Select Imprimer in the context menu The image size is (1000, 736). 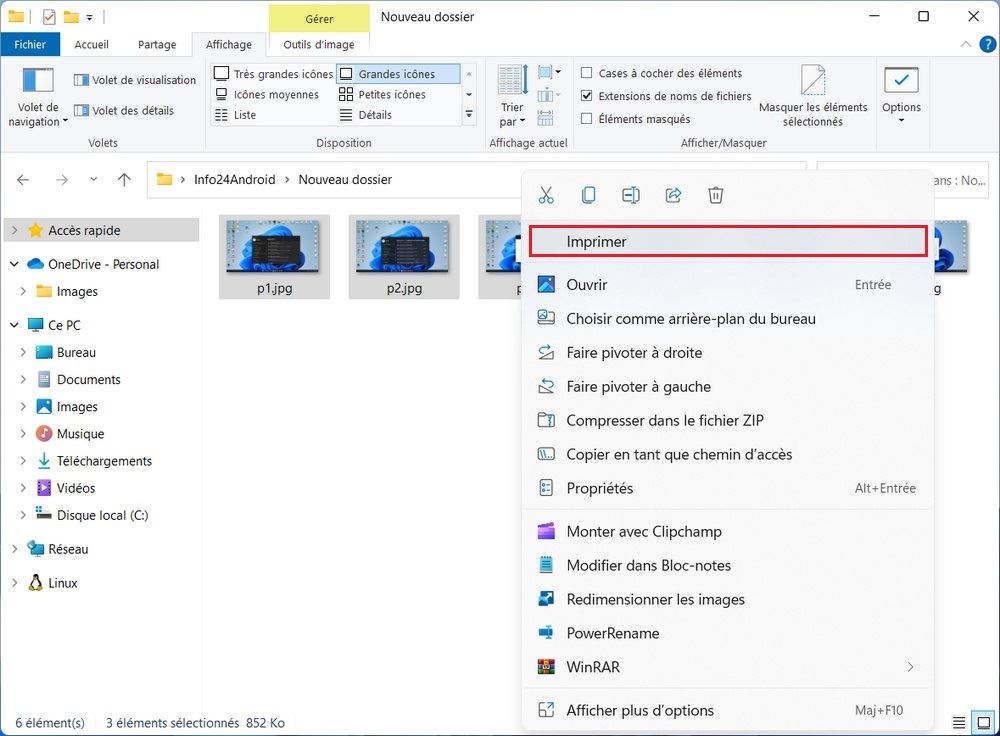pos(727,241)
